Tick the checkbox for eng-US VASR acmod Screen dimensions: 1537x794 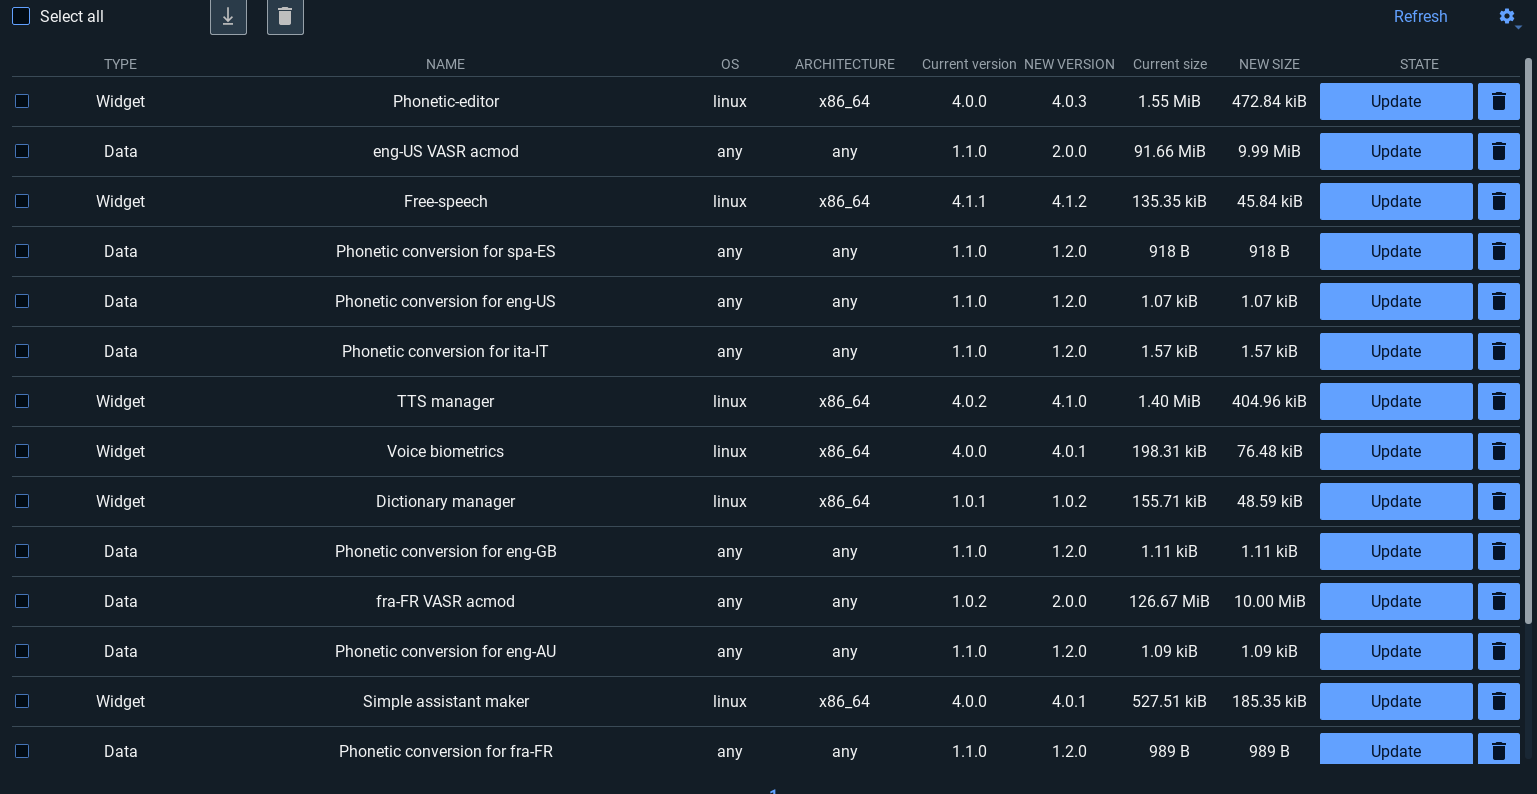(22, 152)
